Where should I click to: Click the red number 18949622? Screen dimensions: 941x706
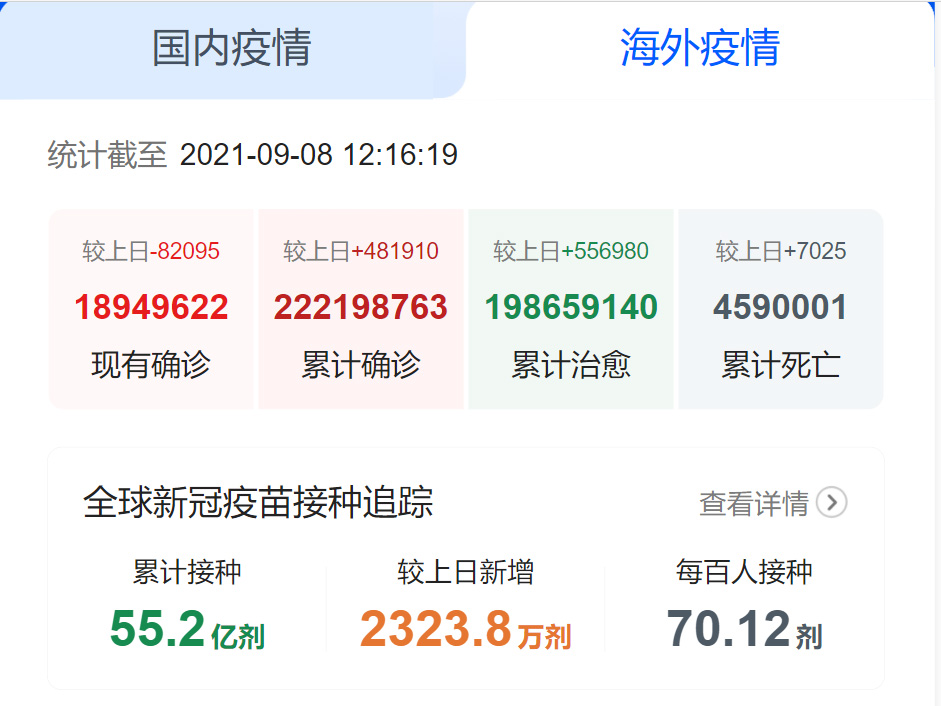(151, 307)
